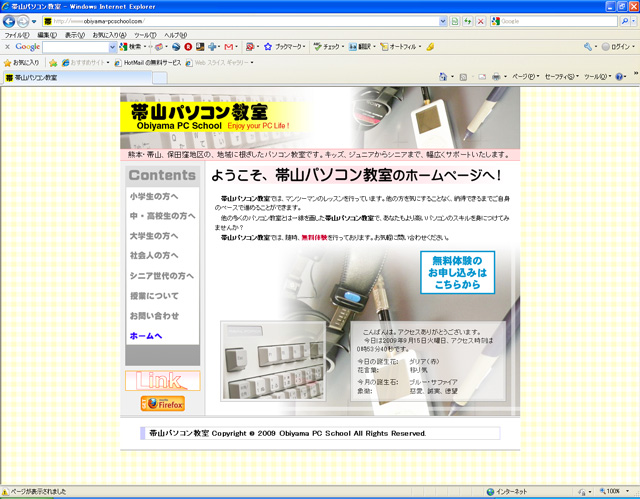Open Google toolbar wrench settings

(x=588, y=47)
